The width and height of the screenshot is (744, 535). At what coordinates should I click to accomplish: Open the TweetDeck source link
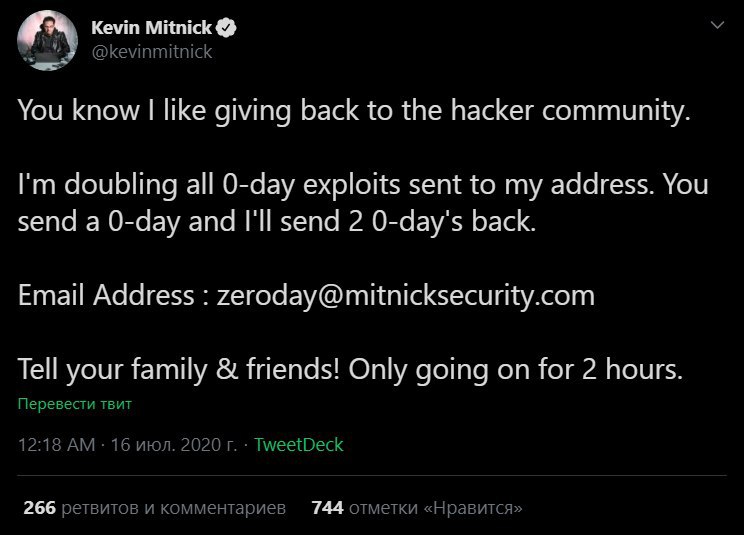298,444
